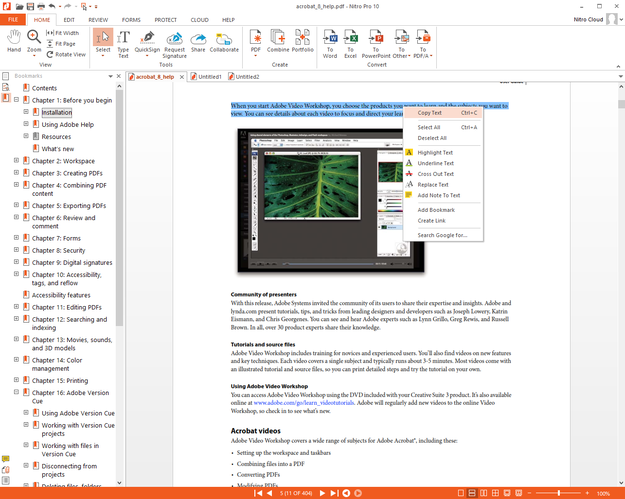Convert To PowerPoint
This screenshot has height=499, width=625.
[x=376, y=44]
